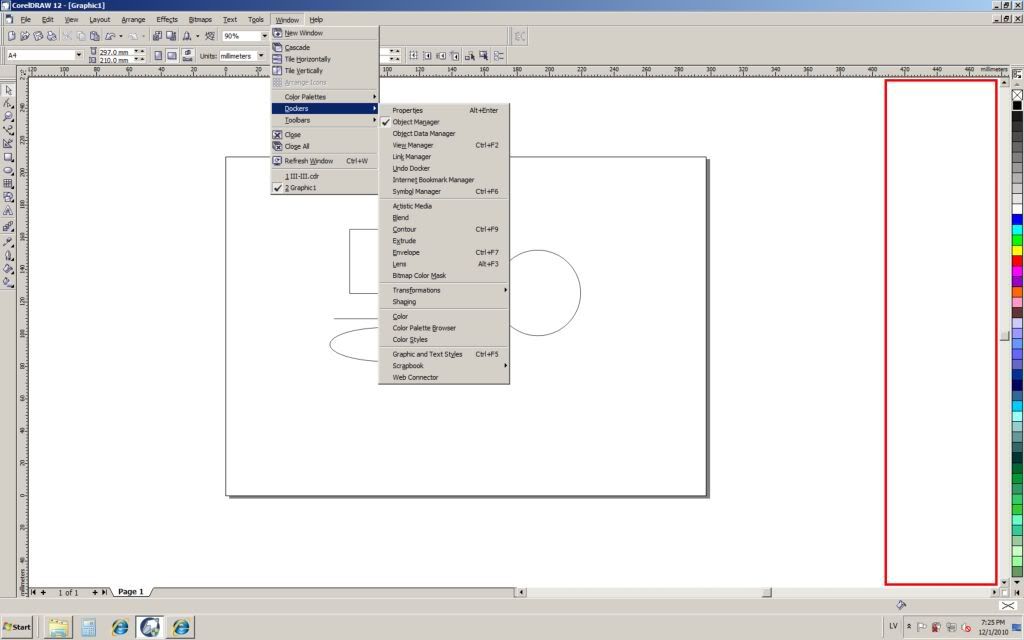Expand the Units millimeters dropdown
This screenshot has width=1024, height=640.
[263, 56]
